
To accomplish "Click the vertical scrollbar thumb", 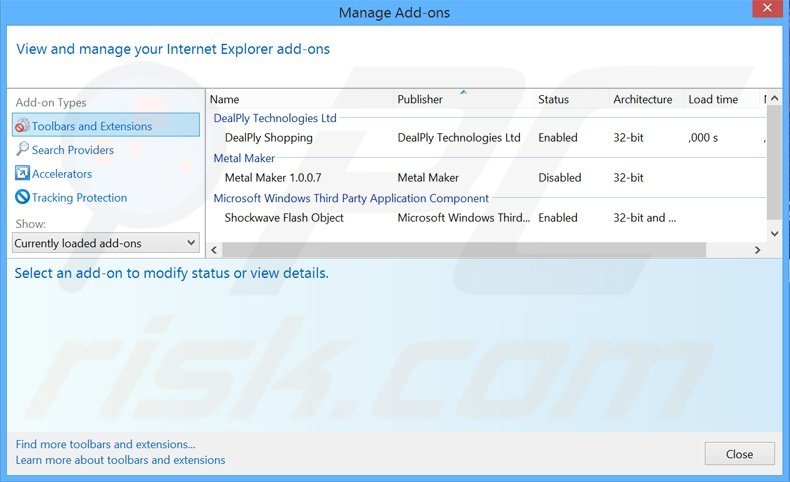I will click(x=774, y=162).
